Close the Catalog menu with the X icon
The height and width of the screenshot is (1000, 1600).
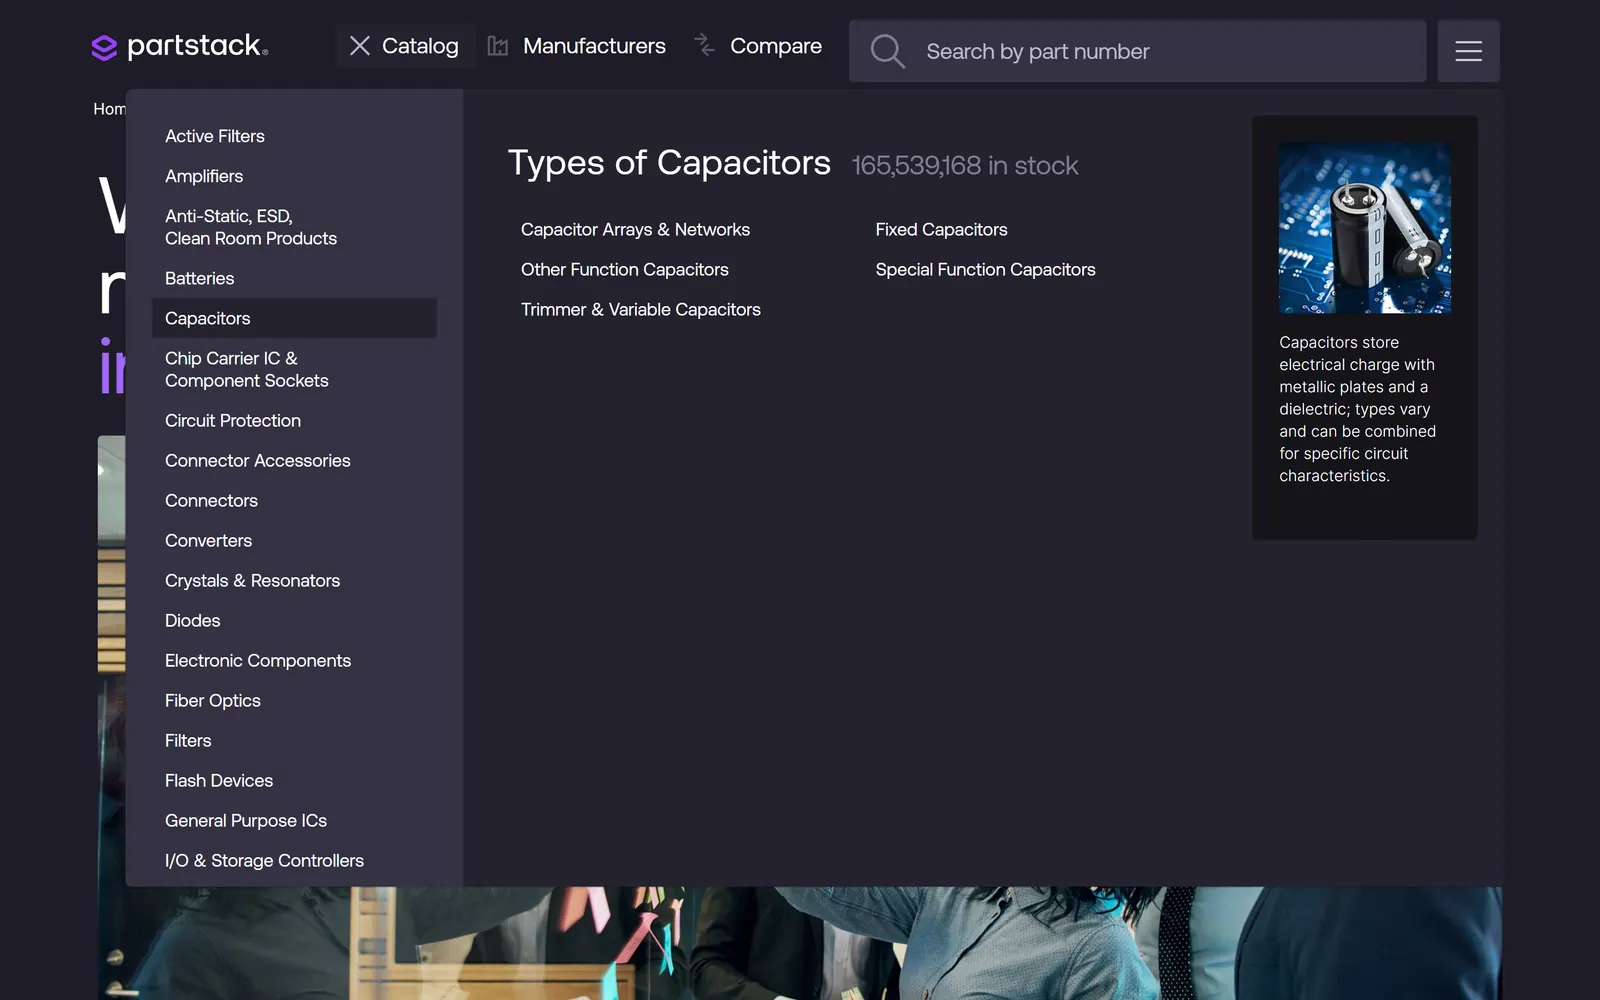pos(360,46)
